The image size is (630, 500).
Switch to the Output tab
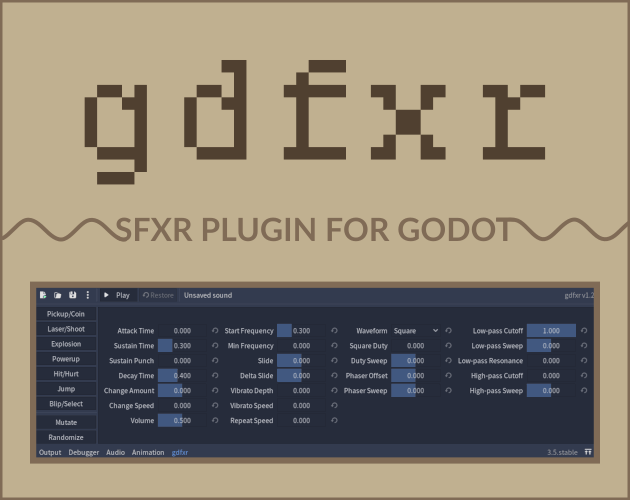[x=50, y=452]
